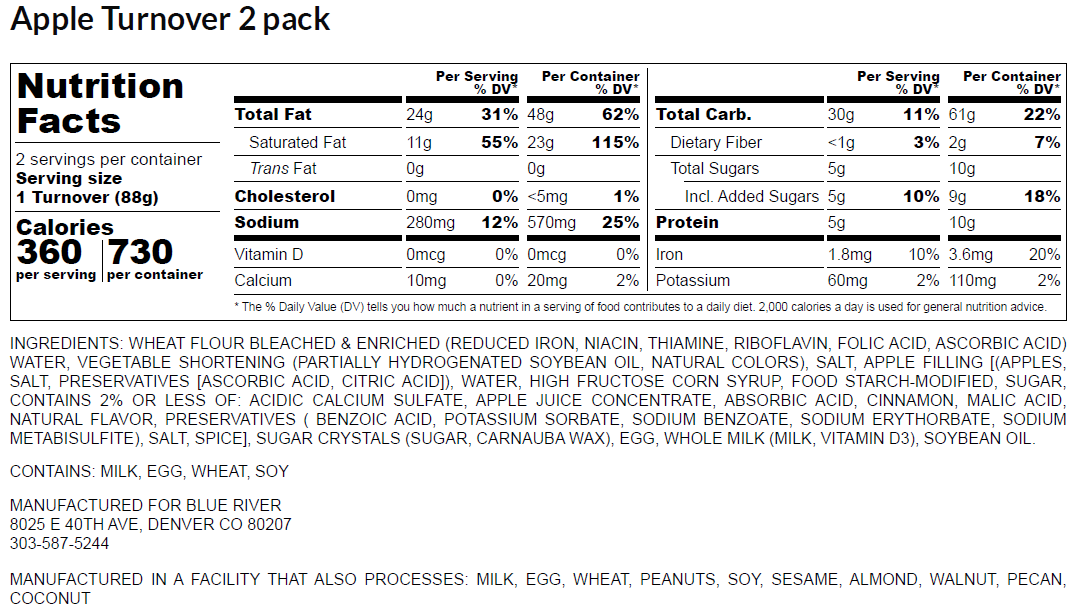Image resolution: width=1071 pixels, height=604 pixels.
Task: Click the Dietary Fiber row label
Action: 715,142
